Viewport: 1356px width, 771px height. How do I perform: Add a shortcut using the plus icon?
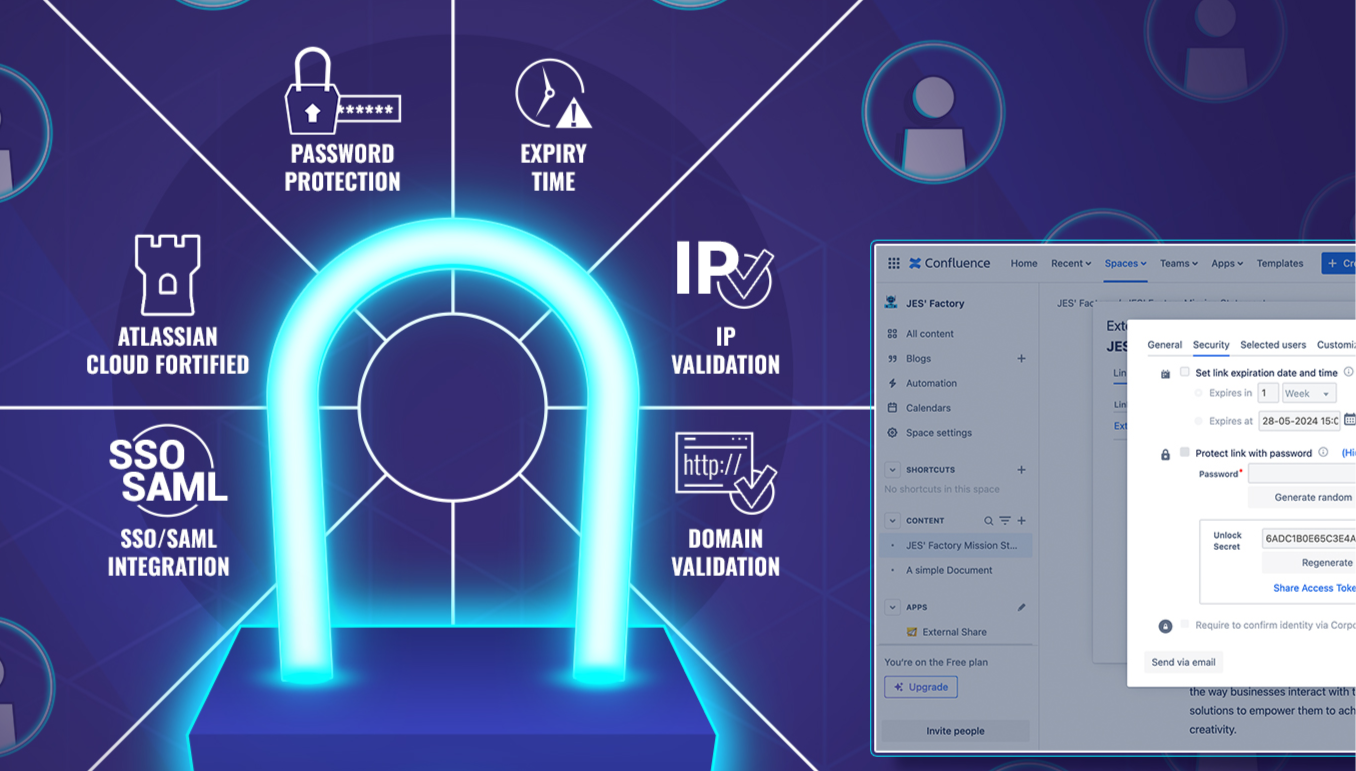coord(1021,469)
